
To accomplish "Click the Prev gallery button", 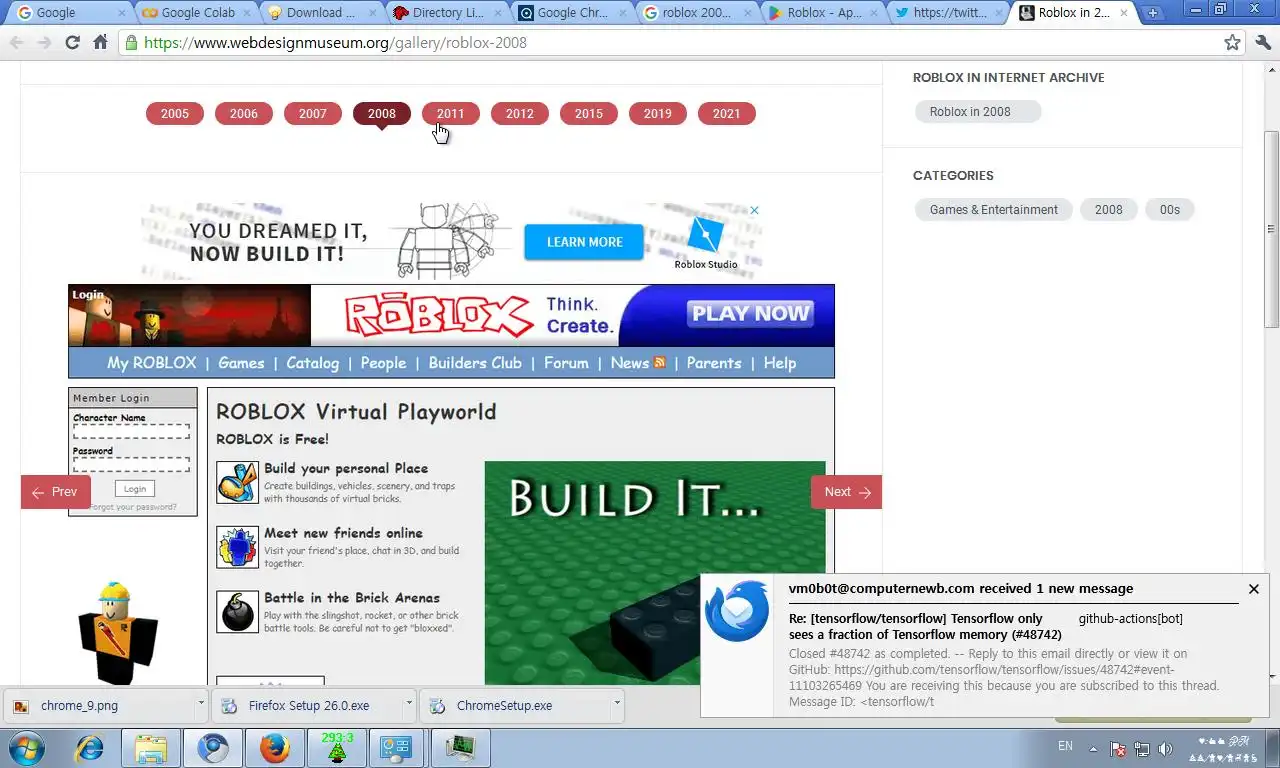I will coord(56,492).
